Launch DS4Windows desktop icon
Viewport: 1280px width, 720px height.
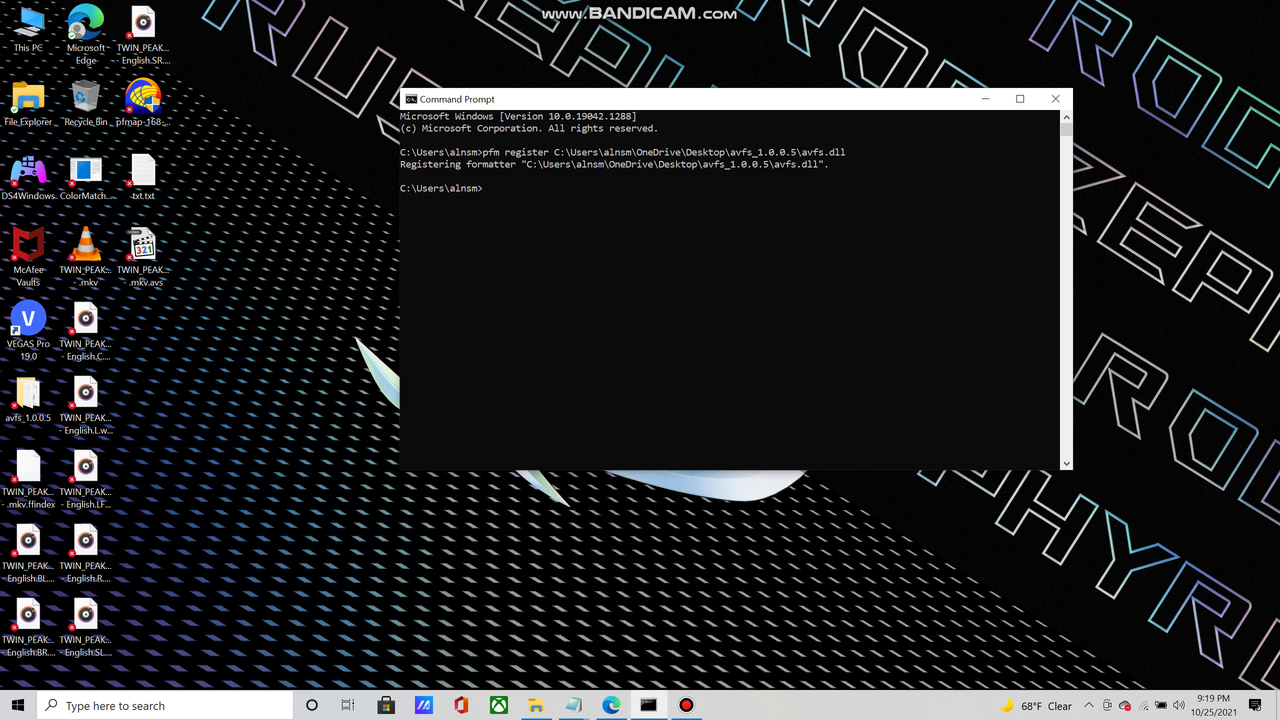[x=28, y=178]
